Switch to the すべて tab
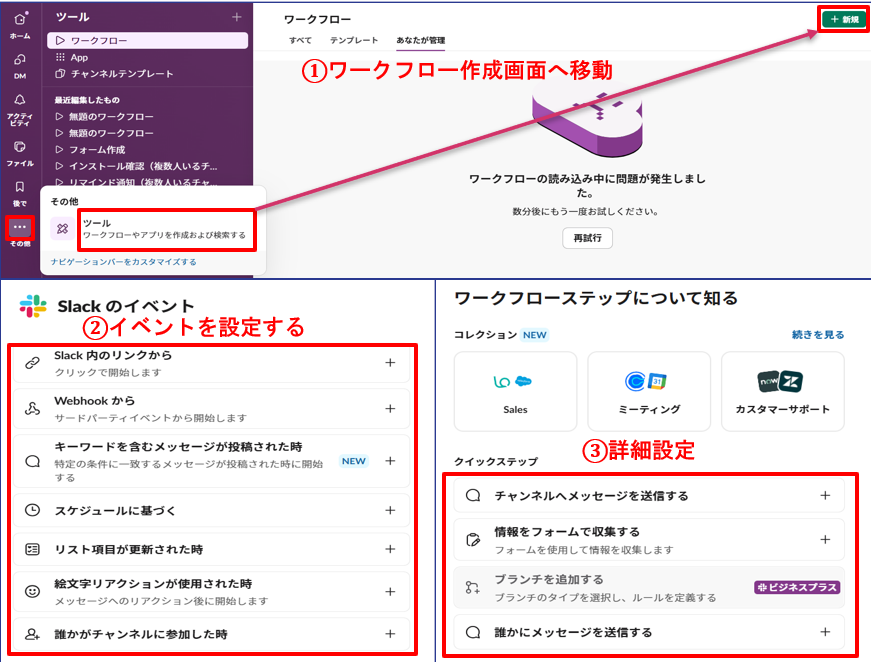This screenshot has width=871, height=662. pyautogui.click(x=299, y=41)
